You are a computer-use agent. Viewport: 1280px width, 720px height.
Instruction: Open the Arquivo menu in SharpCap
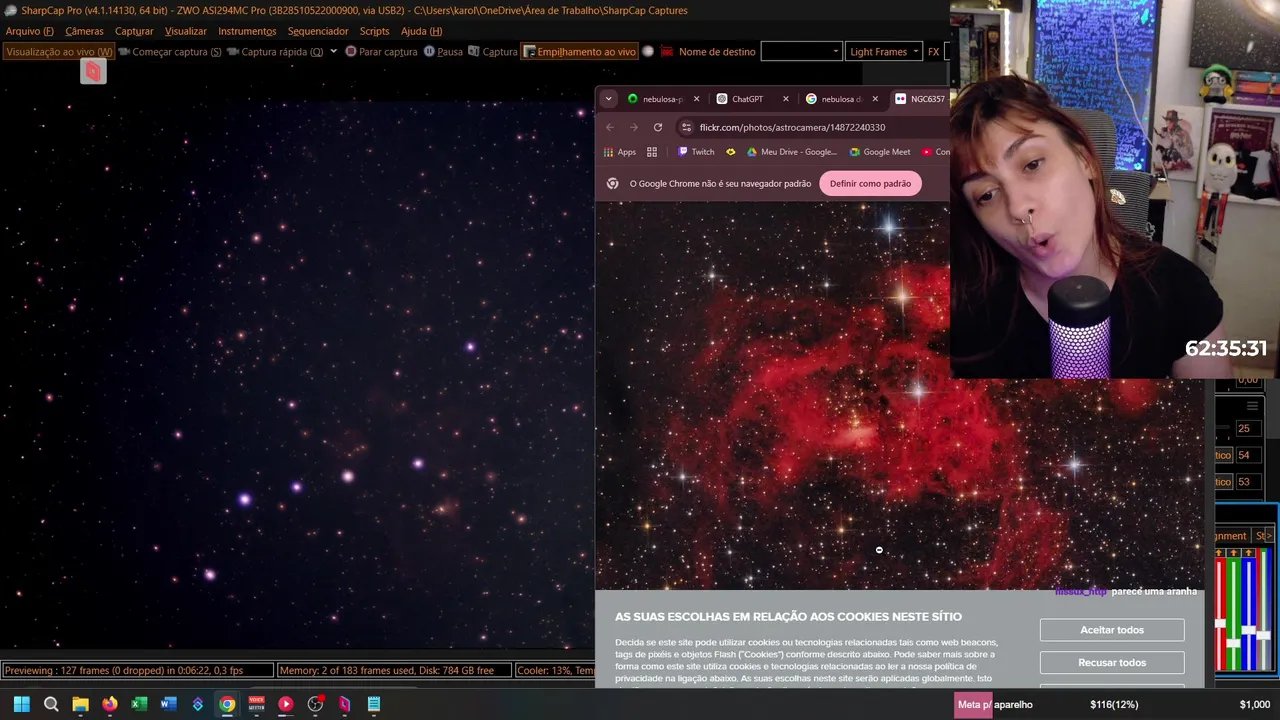click(29, 31)
